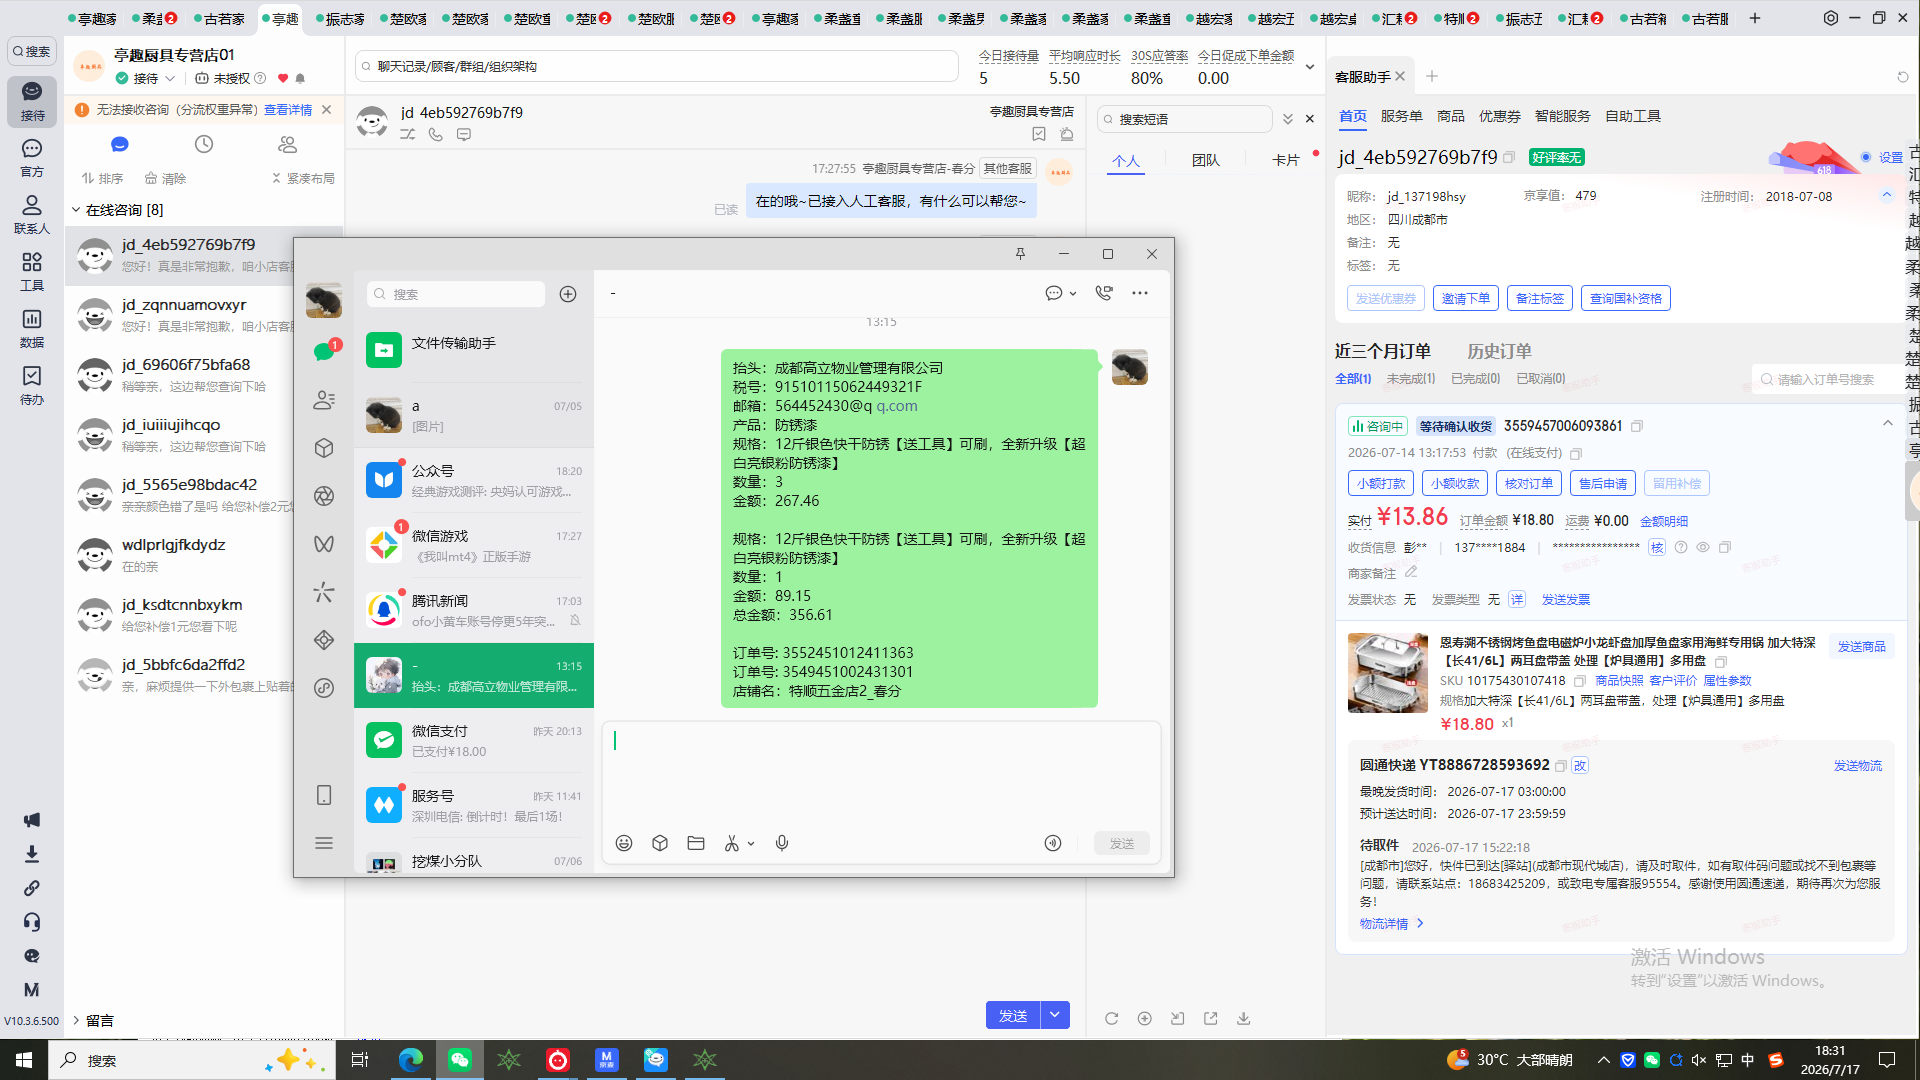Open the 待办 to-do icon in left sidebar

pyautogui.click(x=32, y=385)
